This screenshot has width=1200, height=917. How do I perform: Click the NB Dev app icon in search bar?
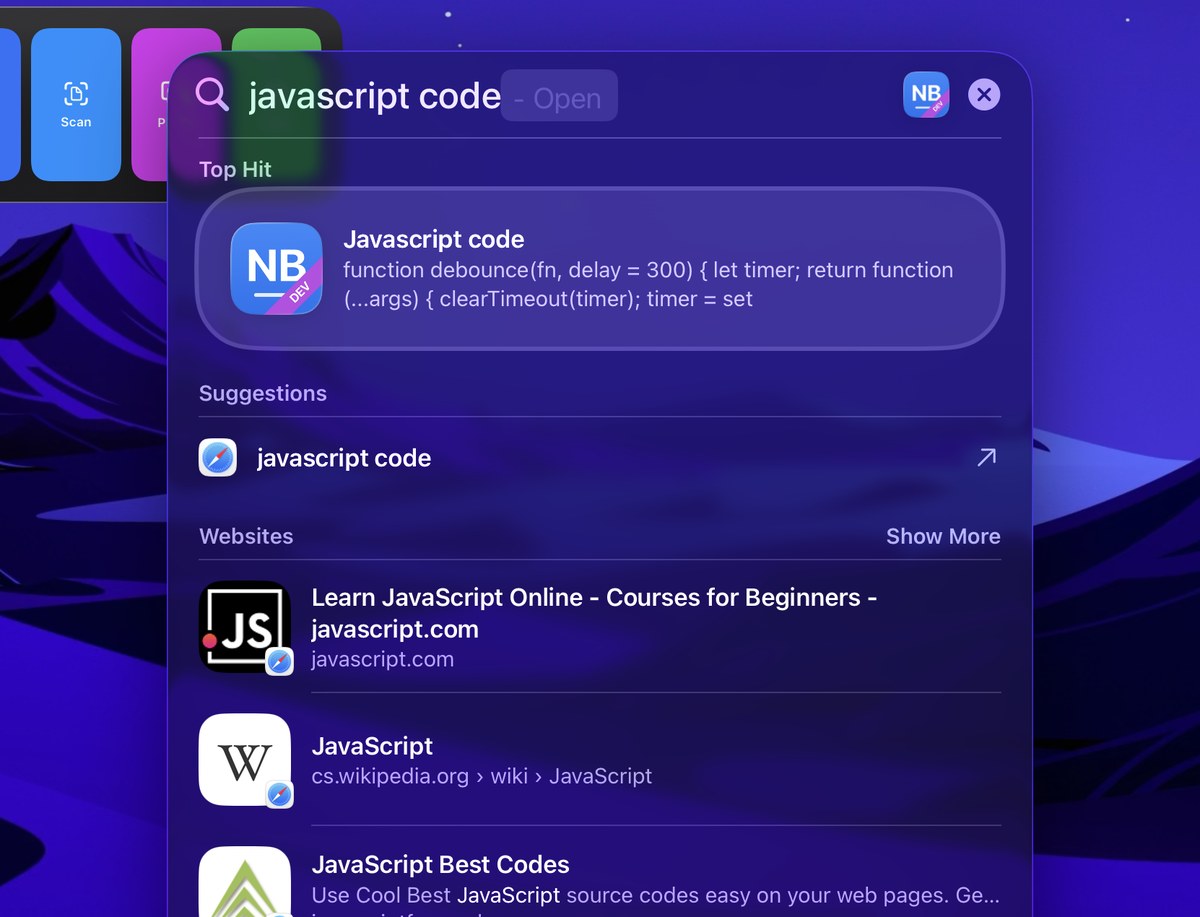coord(926,94)
